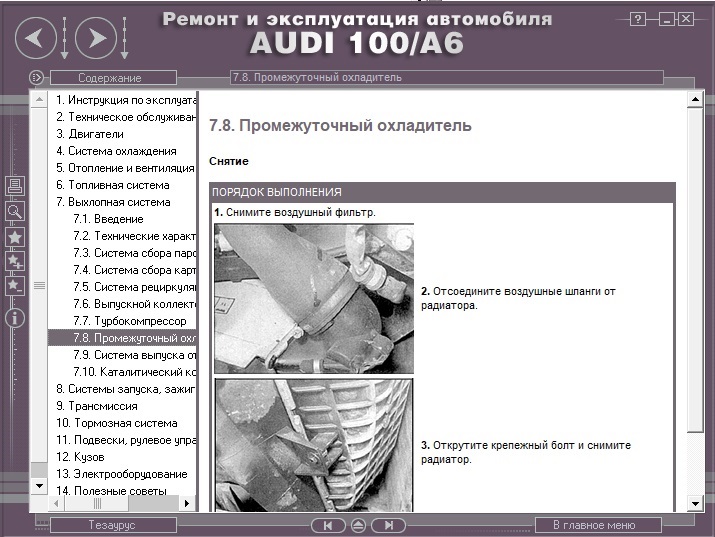Select 7.5. Система рециркуляции section

[134, 287]
